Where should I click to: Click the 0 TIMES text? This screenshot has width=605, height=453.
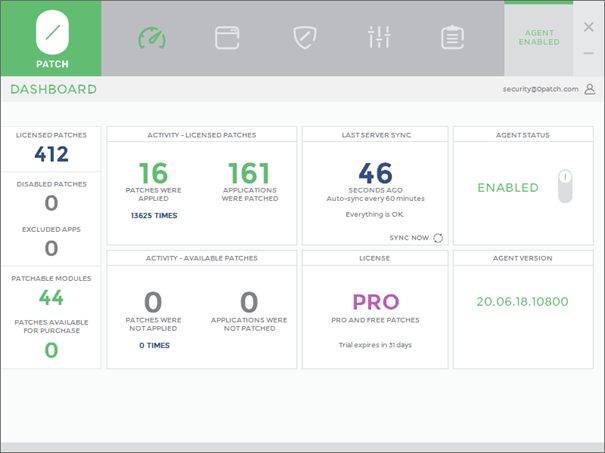pyautogui.click(x=154, y=345)
